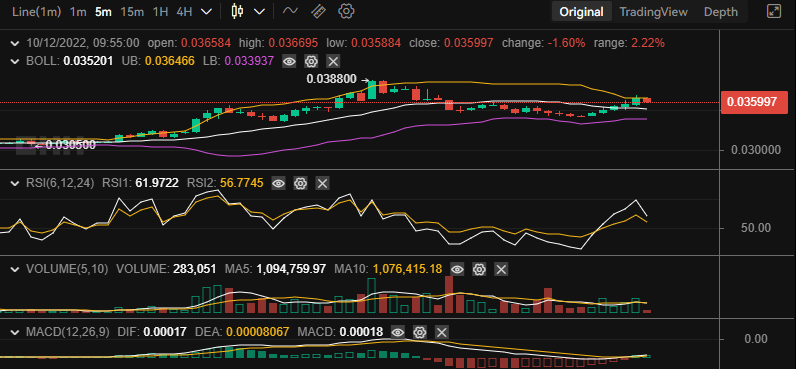
Task: Open VOLUME indicator settings gear
Action: [x=479, y=270]
